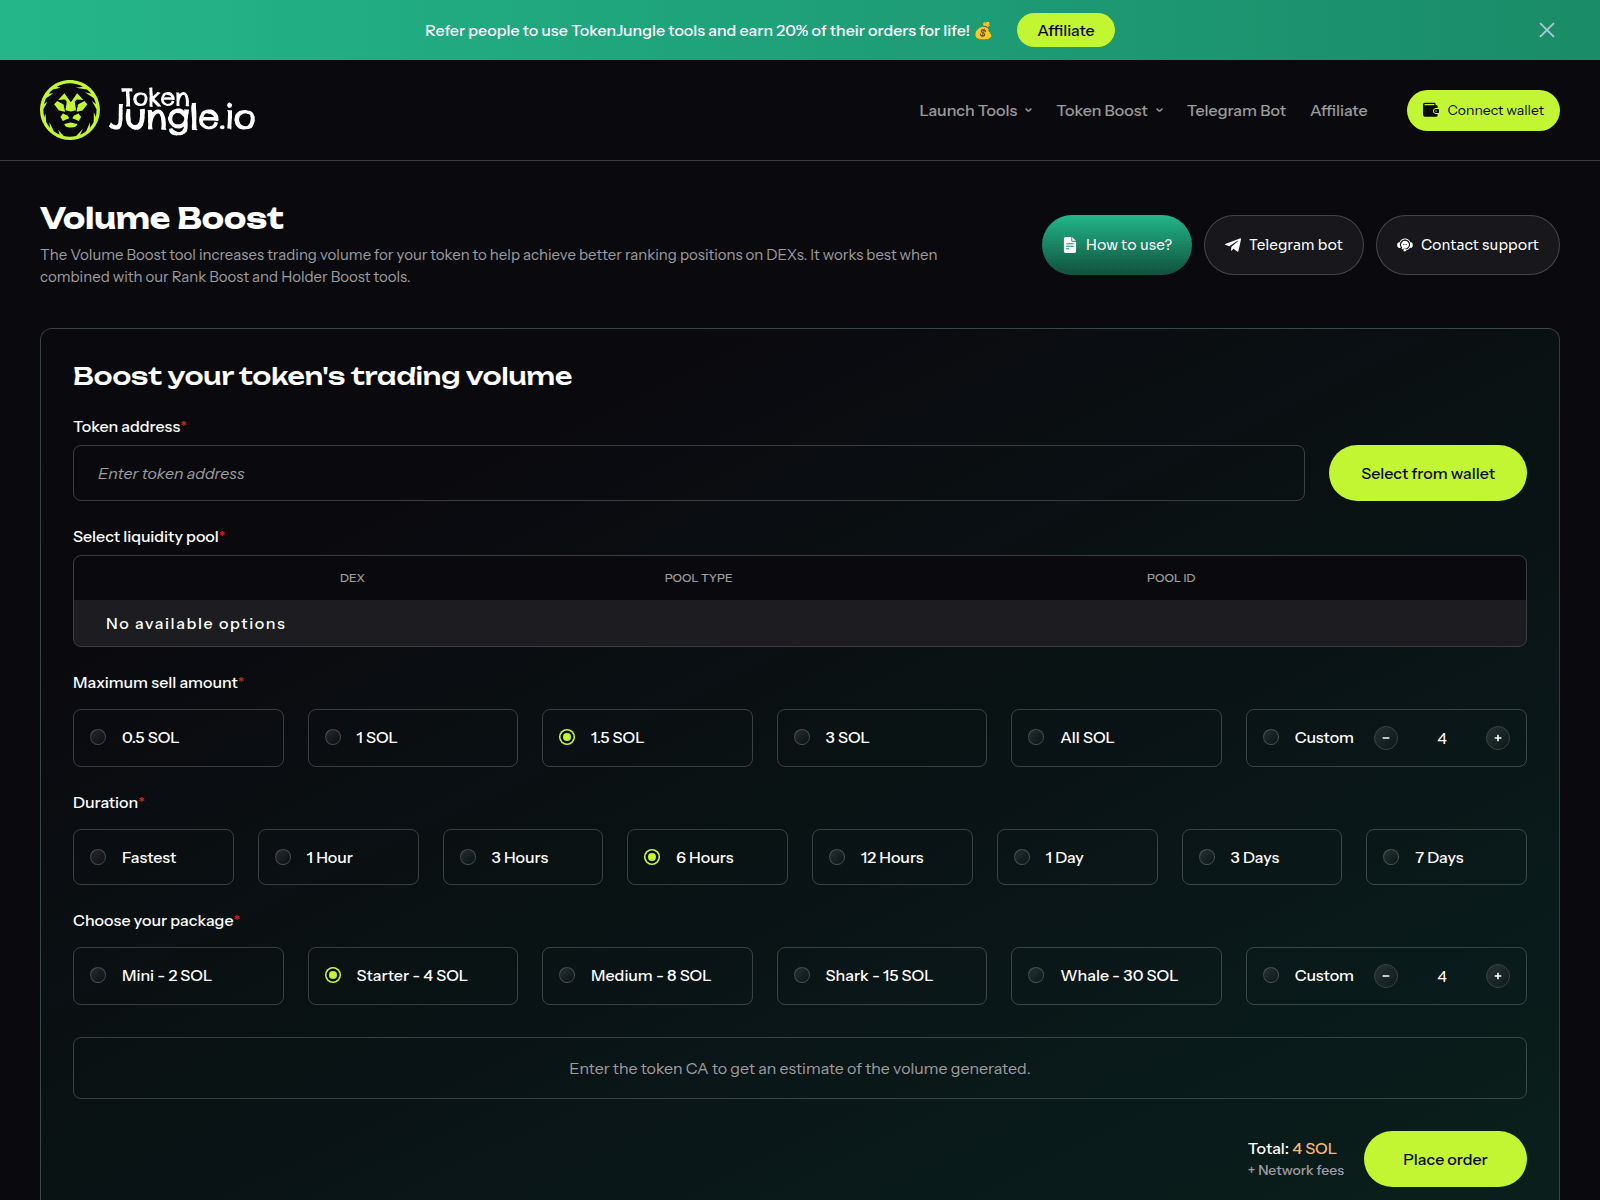Click the wallet icon in Connect wallet
This screenshot has width=1600, height=1200.
click(1431, 110)
